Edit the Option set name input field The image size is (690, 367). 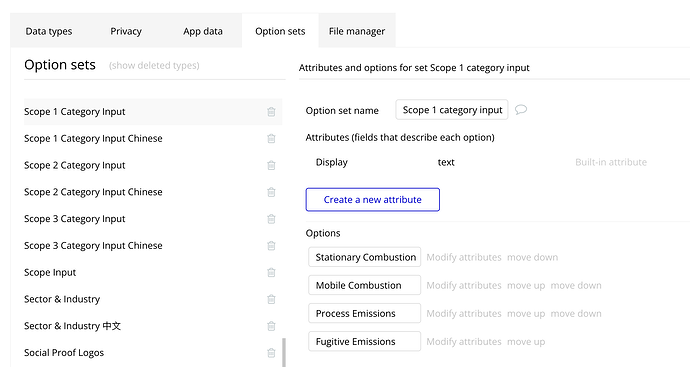pyautogui.click(x=452, y=110)
